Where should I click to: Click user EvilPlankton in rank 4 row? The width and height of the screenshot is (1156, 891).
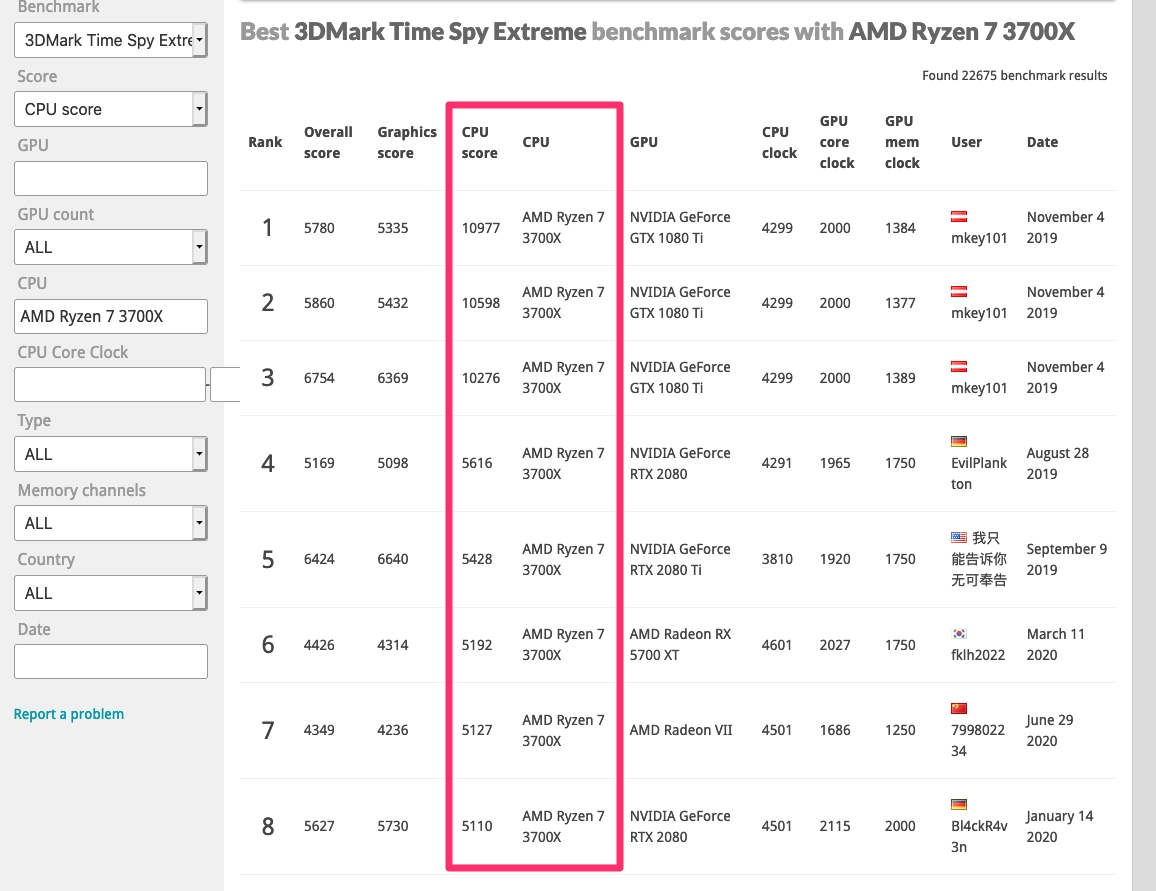[x=979, y=473]
